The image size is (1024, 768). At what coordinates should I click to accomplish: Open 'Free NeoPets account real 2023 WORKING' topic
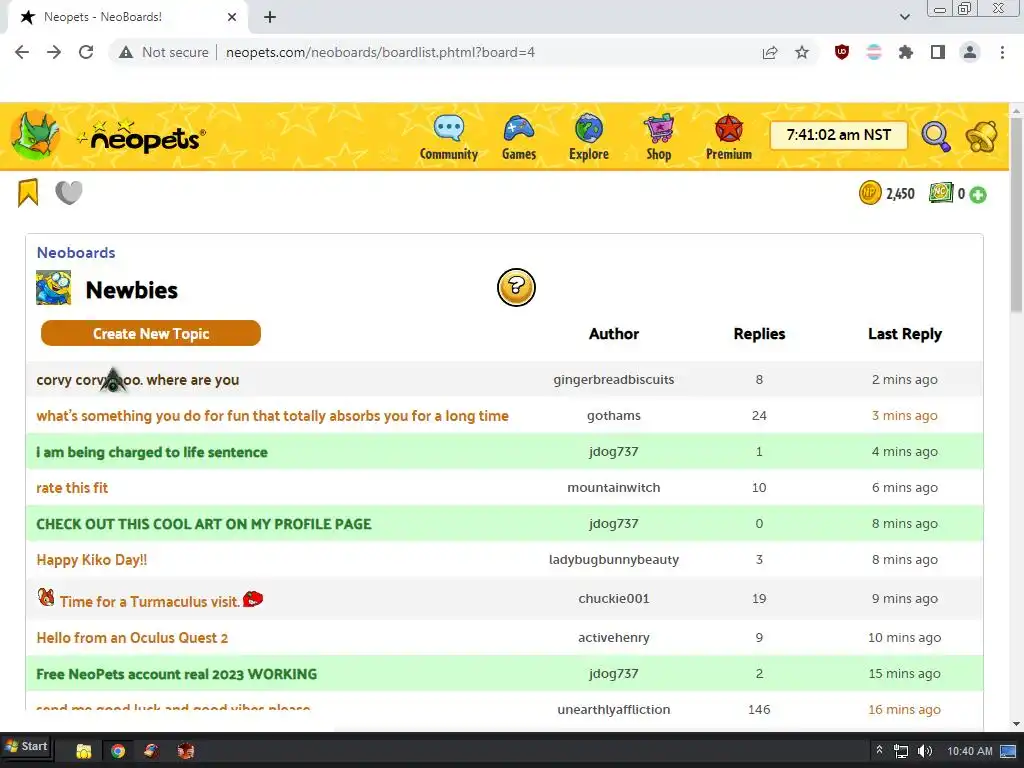point(176,674)
